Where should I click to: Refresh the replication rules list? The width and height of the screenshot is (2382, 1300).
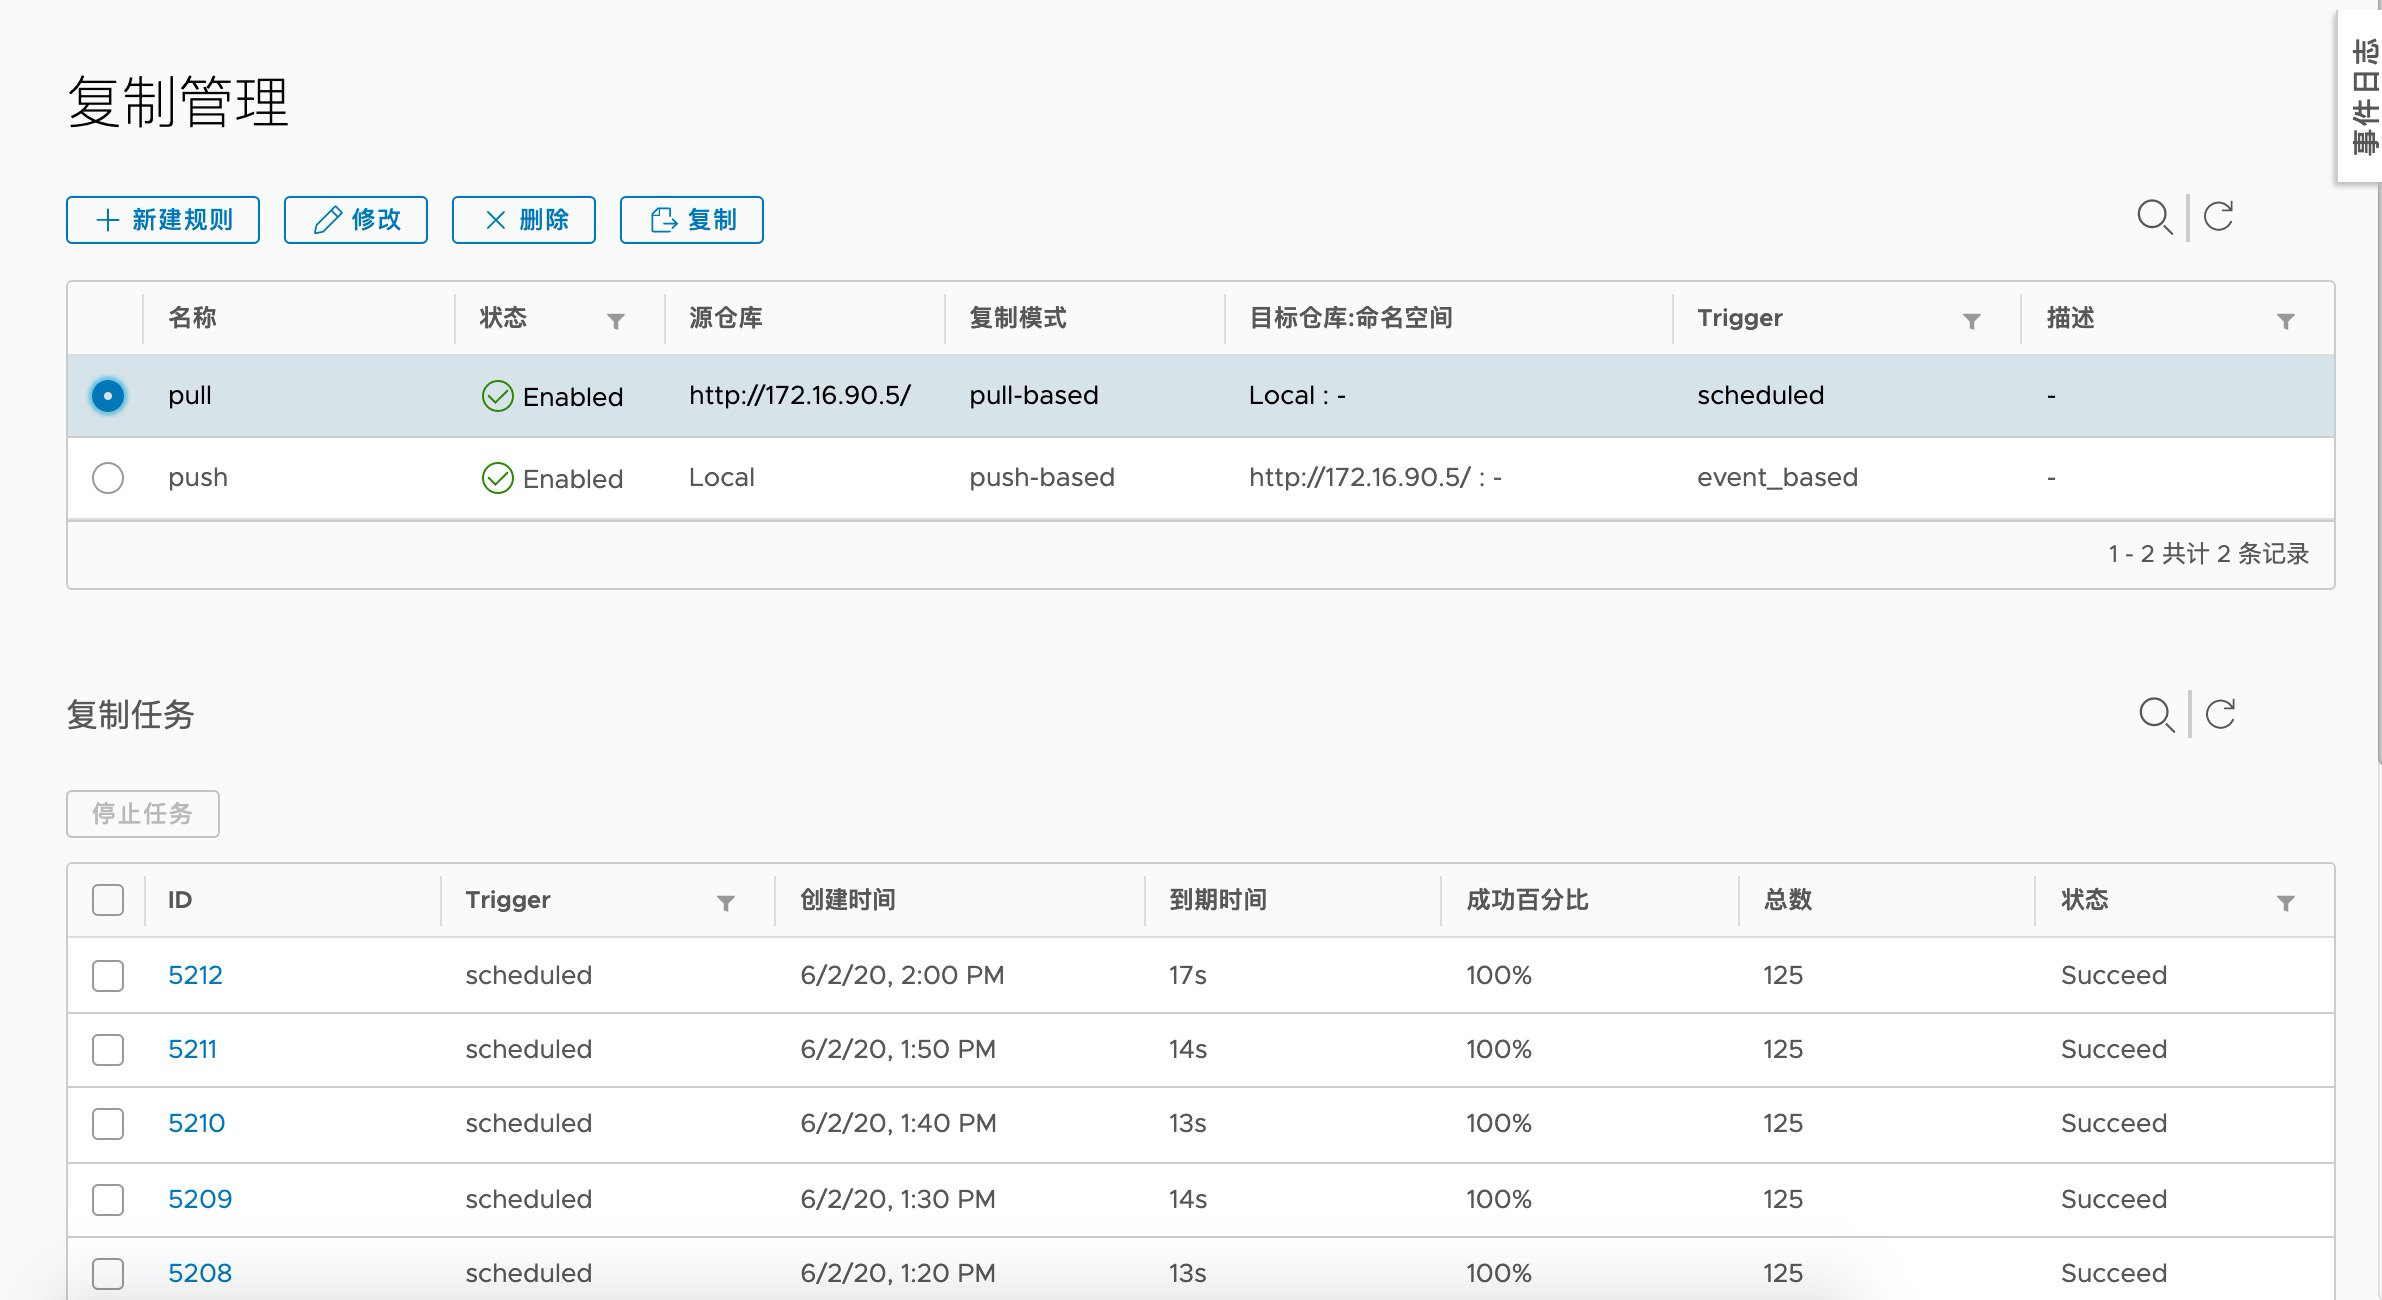pos(2218,217)
